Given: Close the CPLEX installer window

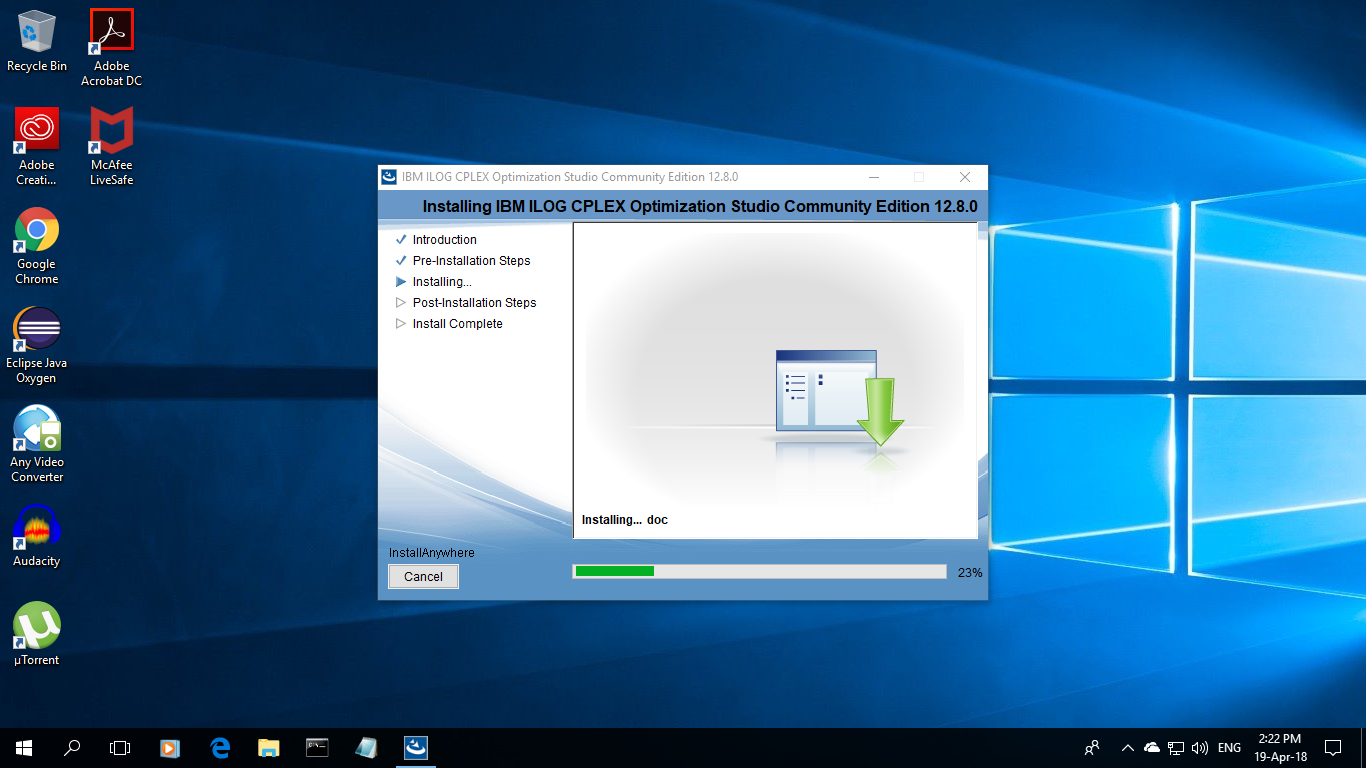Looking at the screenshot, I should coord(965,177).
